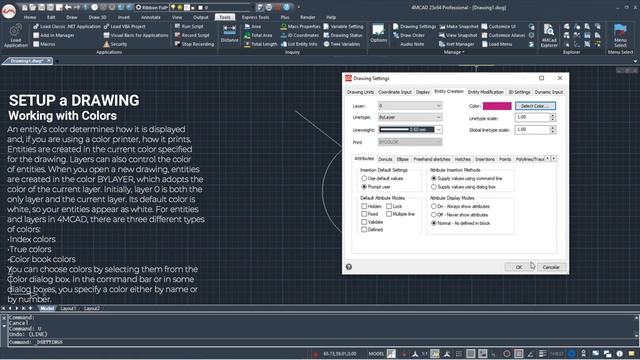The image size is (640, 360).
Task: Click Cancelar in Drawing Settings
Action: click(551, 267)
